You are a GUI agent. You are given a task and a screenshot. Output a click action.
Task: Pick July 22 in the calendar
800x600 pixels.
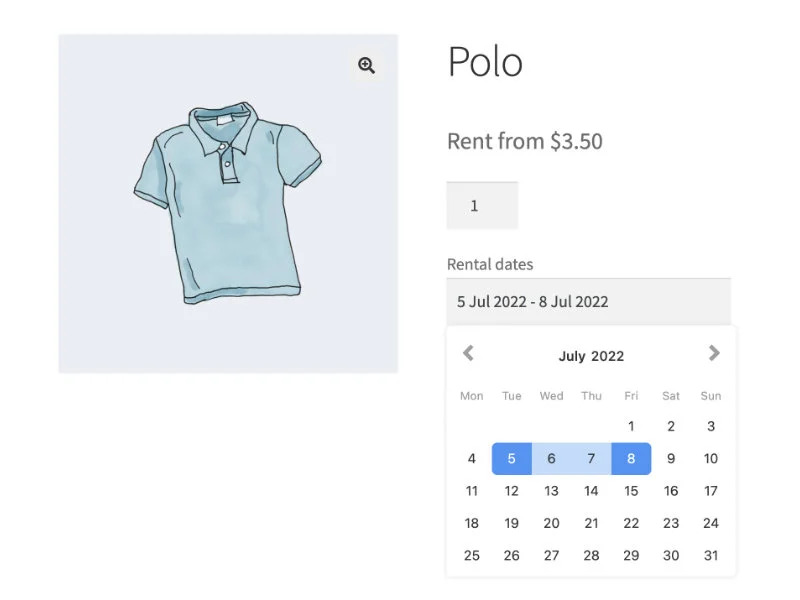631,523
